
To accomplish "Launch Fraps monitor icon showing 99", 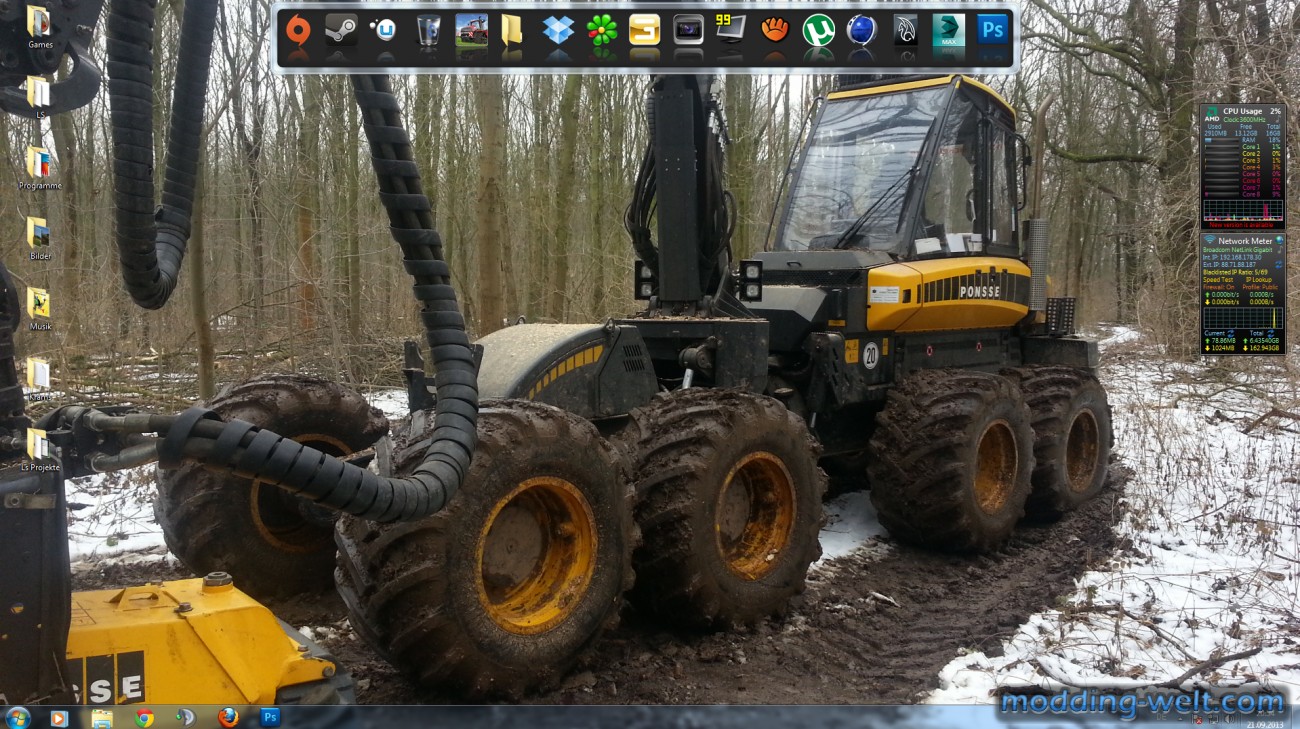I will click(731, 28).
